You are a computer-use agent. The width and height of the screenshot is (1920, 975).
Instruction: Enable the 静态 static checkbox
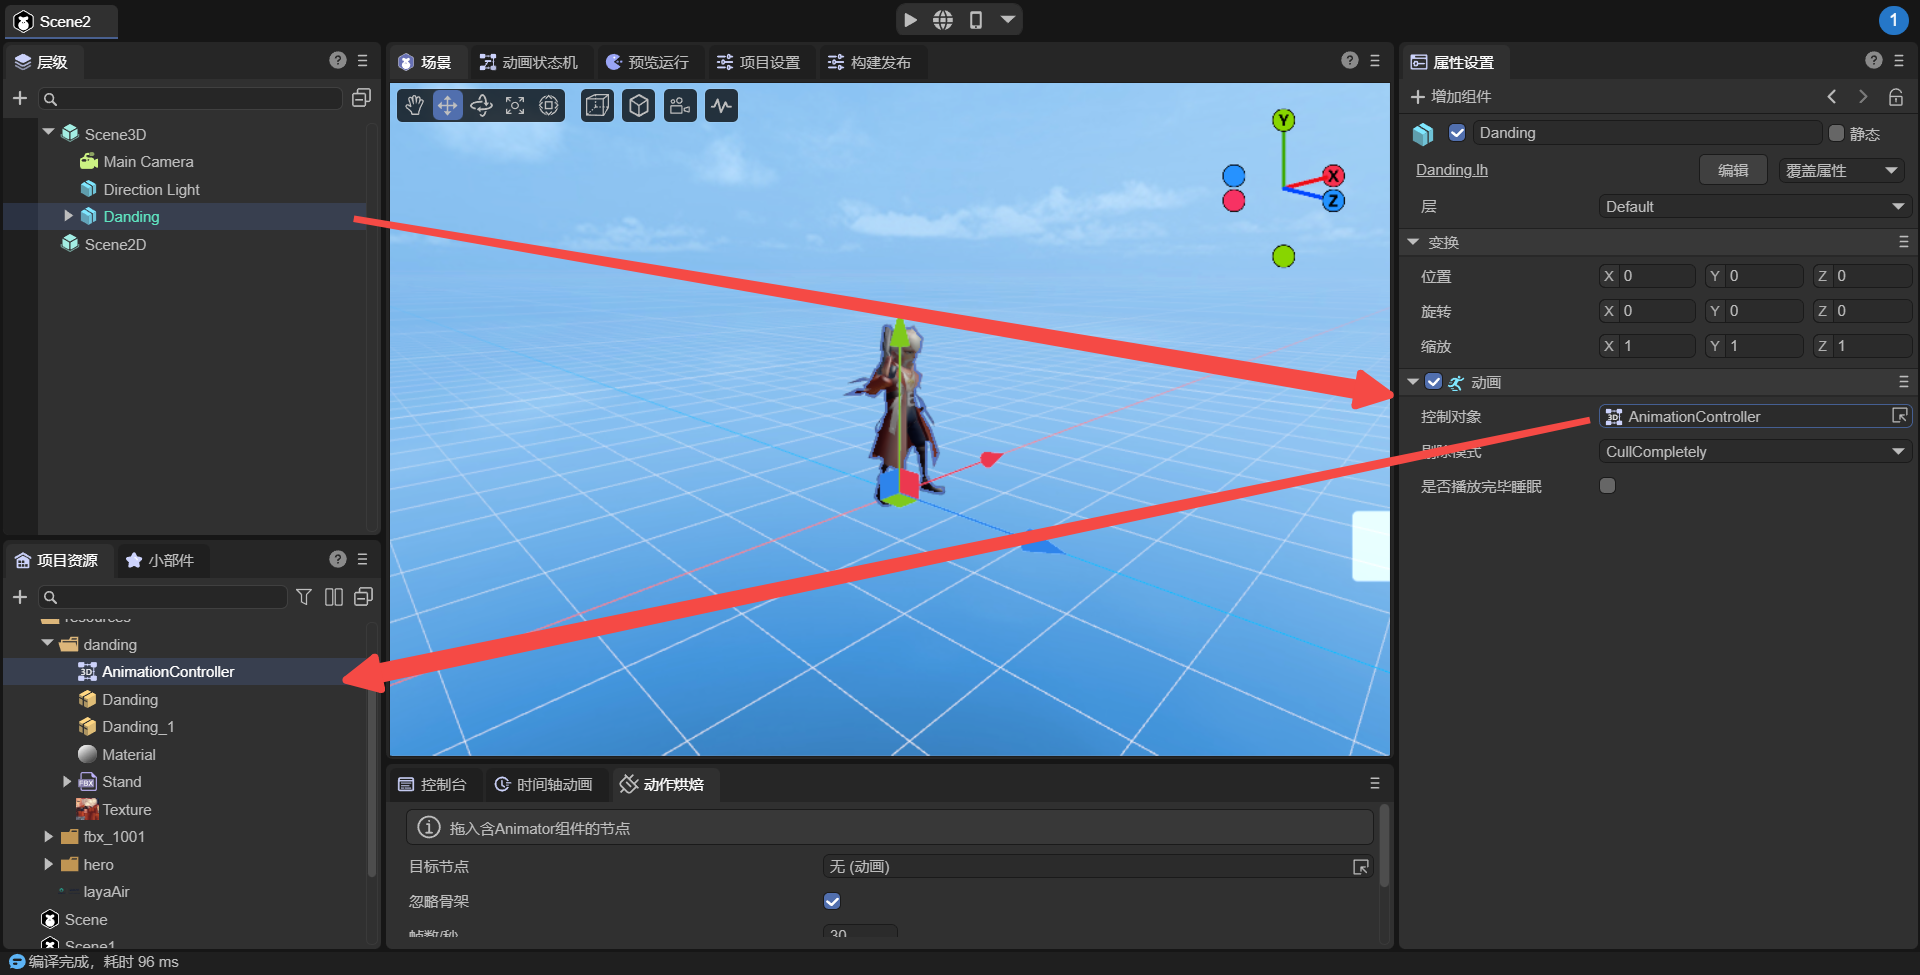[1836, 133]
